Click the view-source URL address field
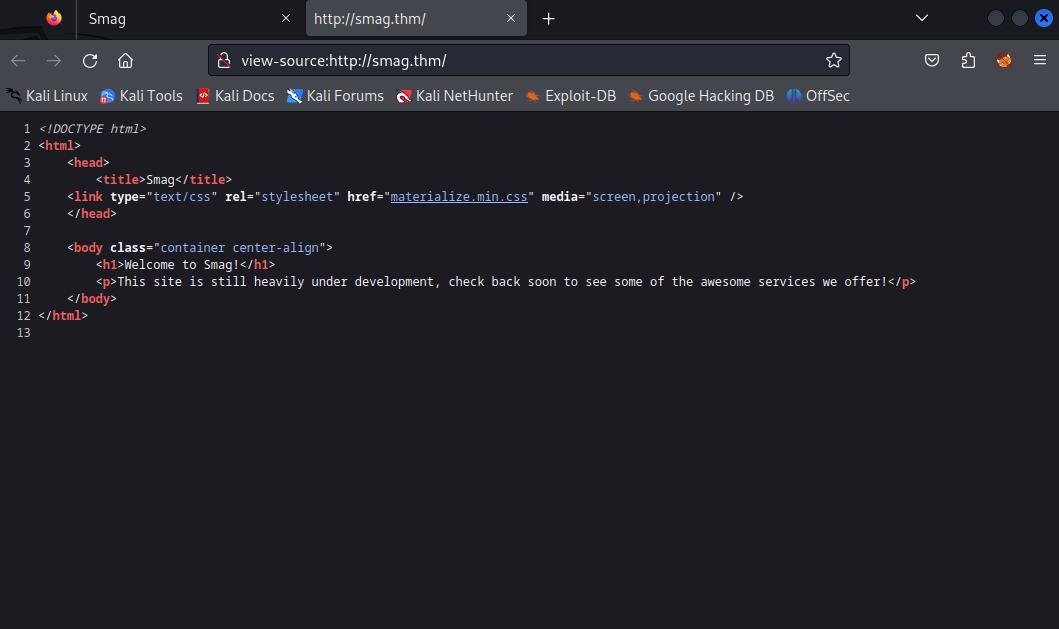Screen dimensions: 1059x629 click(x=520, y=60)
